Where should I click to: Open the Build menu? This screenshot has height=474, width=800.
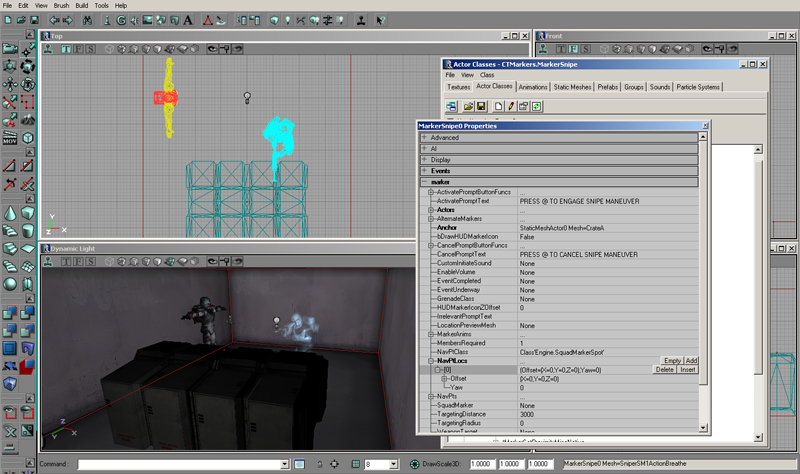tap(82, 6)
